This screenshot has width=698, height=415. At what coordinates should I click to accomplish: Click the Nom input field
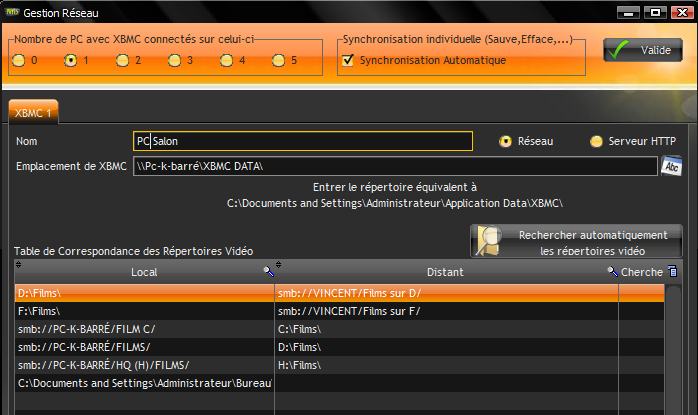[303, 142]
